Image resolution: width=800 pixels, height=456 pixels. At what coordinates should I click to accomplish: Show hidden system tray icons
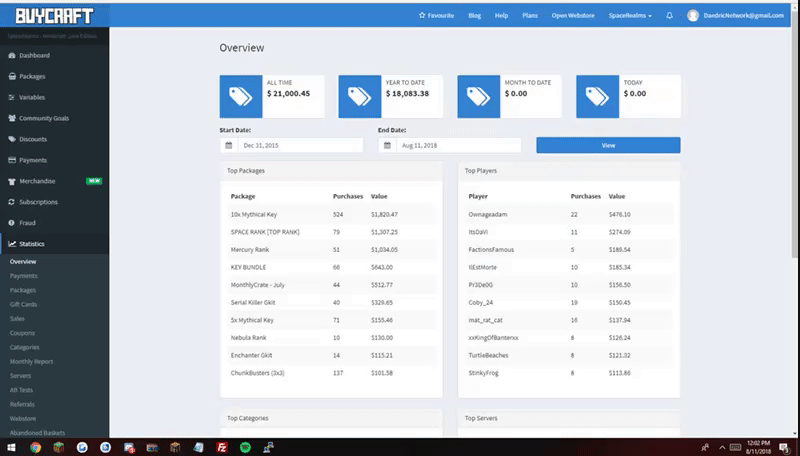722,448
